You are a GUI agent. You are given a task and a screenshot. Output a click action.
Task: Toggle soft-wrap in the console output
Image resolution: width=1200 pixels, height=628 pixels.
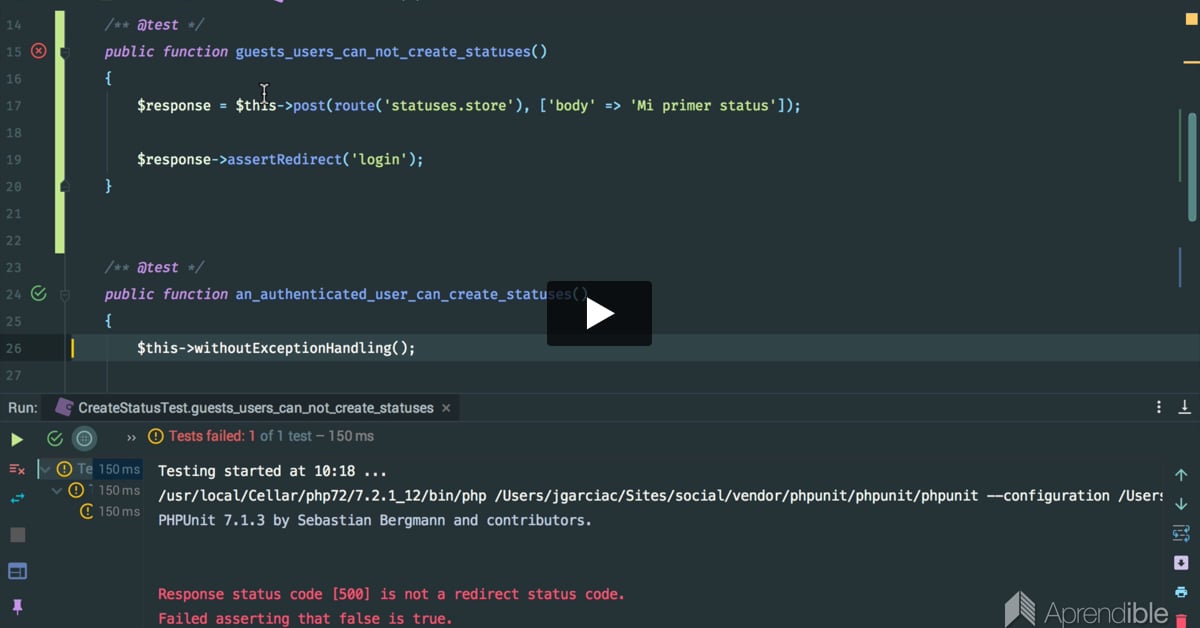[1181, 533]
